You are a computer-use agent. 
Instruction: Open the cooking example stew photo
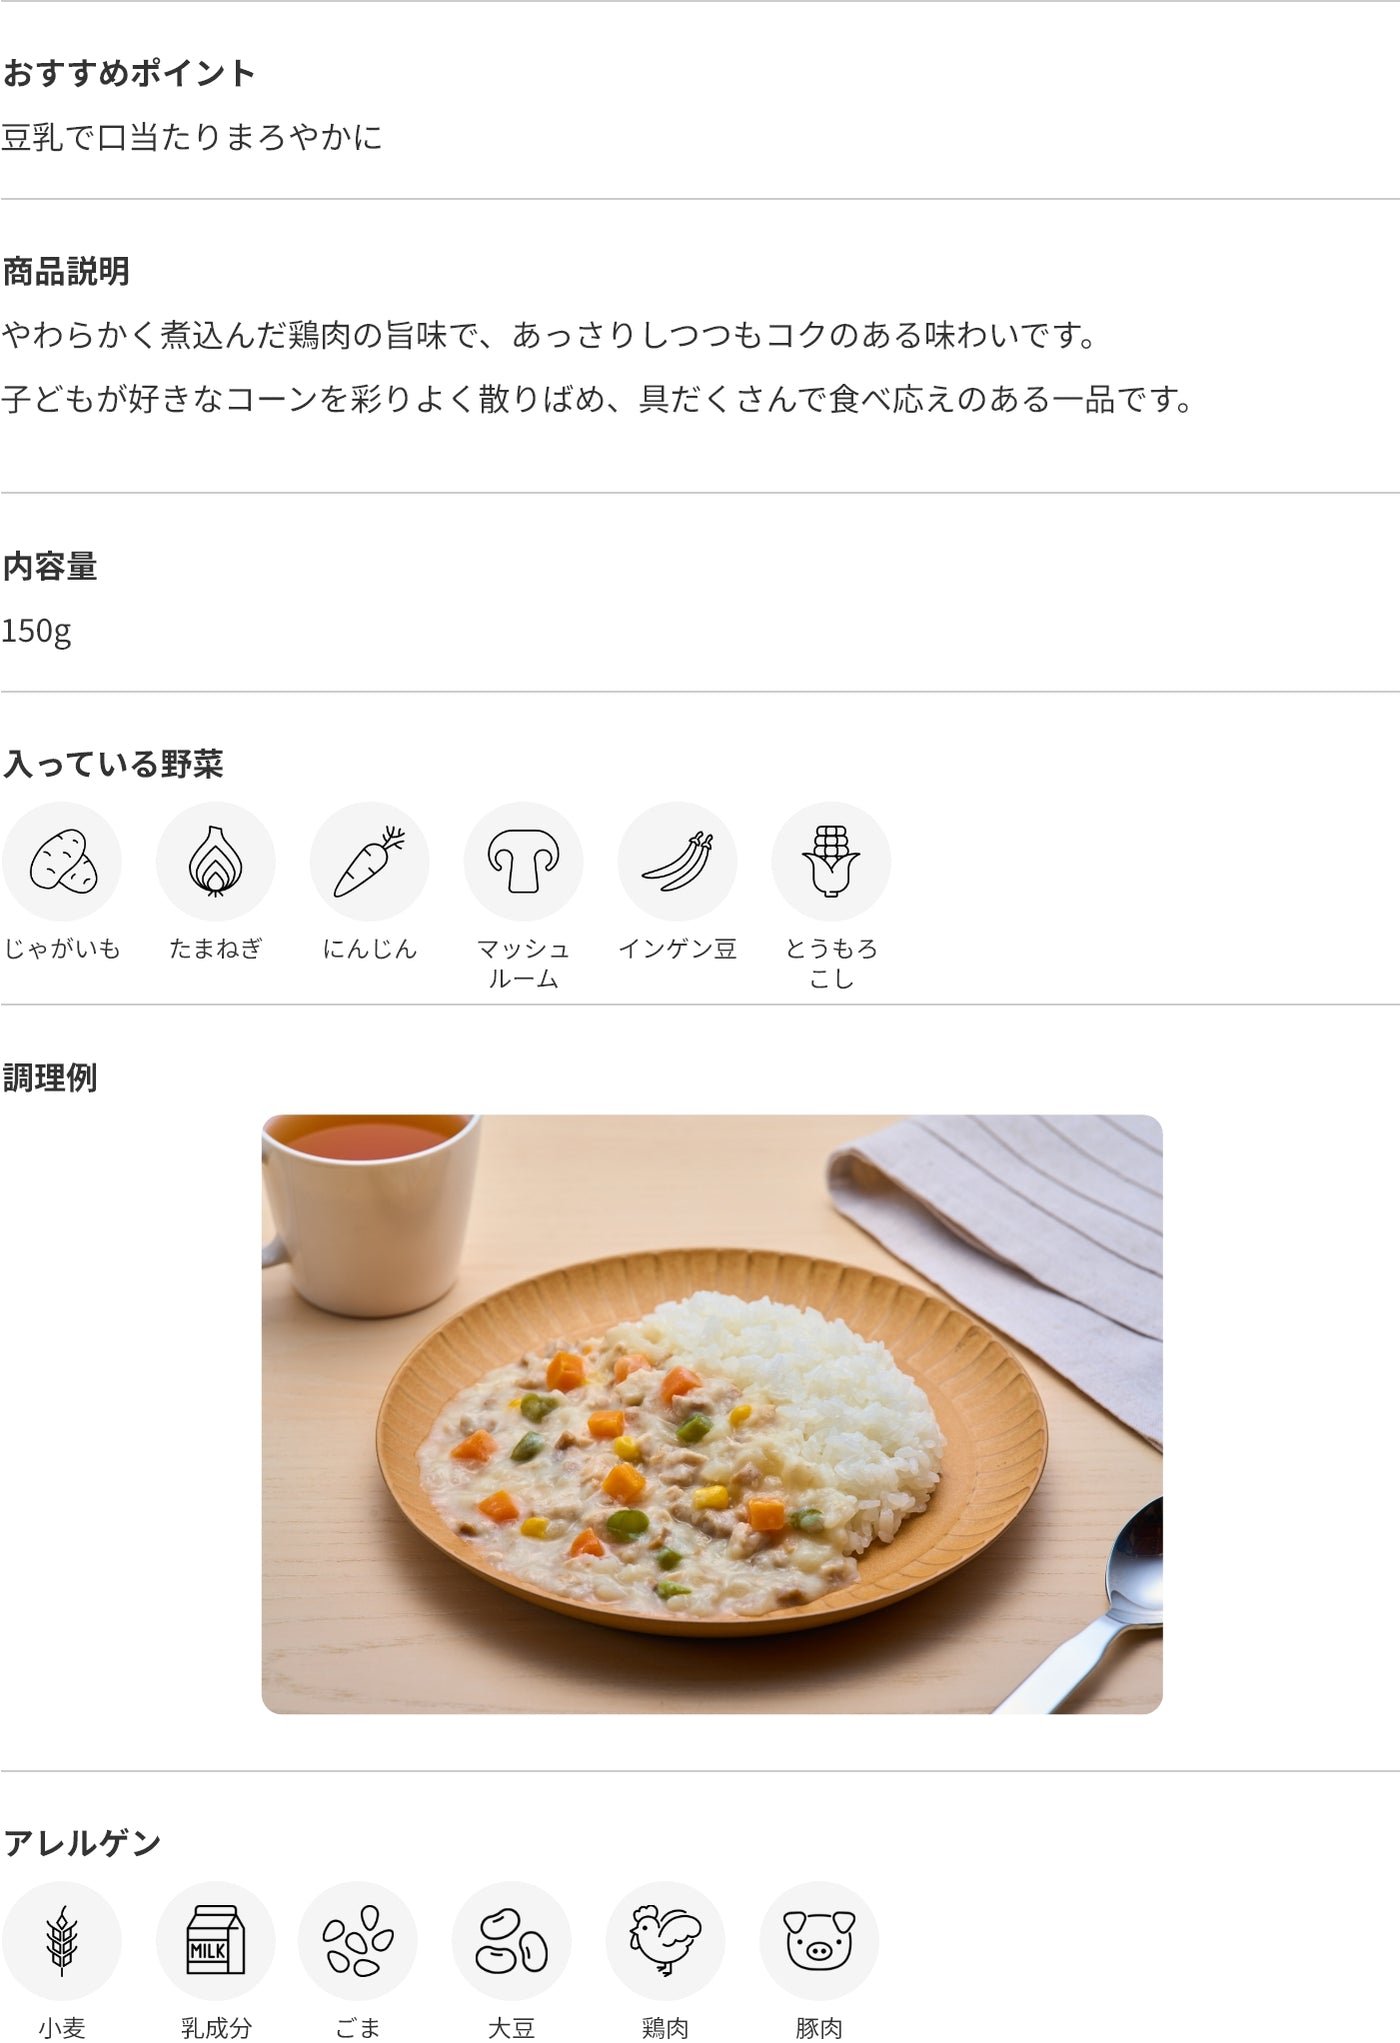pos(712,1414)
